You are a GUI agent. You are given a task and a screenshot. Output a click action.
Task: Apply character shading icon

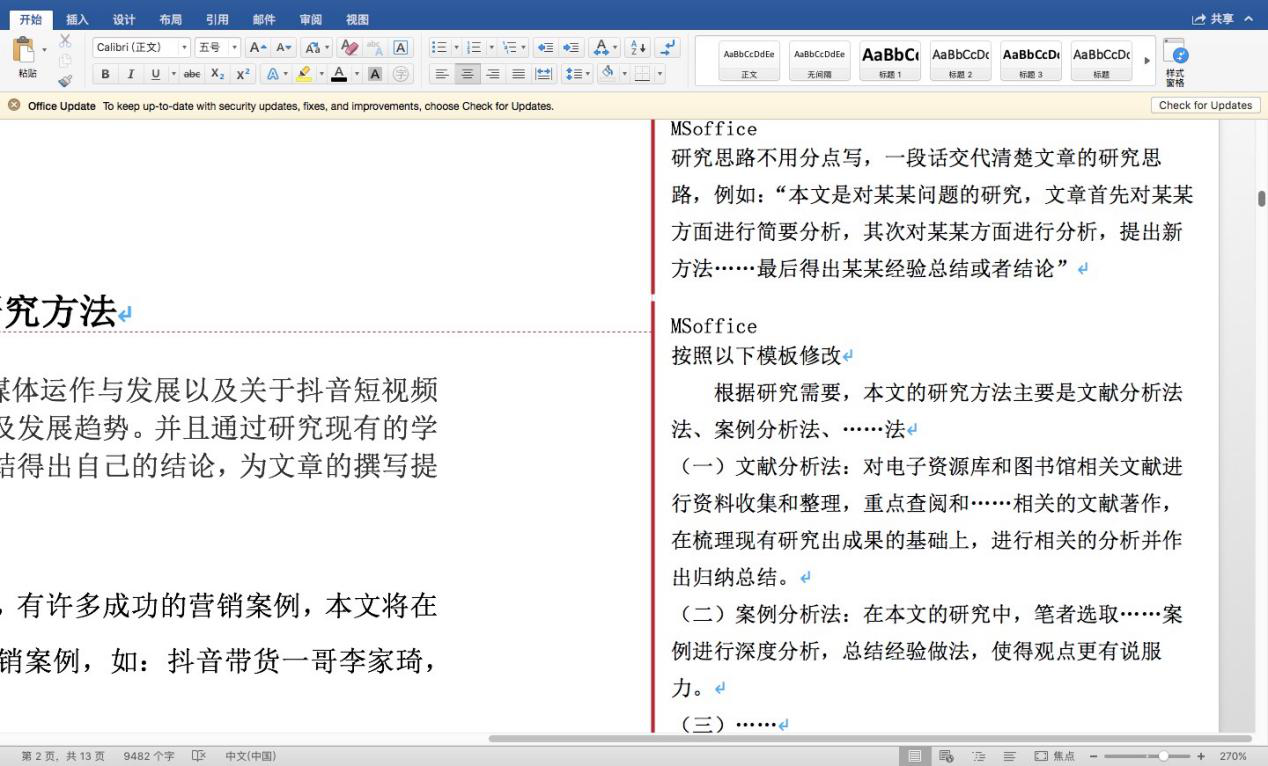coord(375,74)
